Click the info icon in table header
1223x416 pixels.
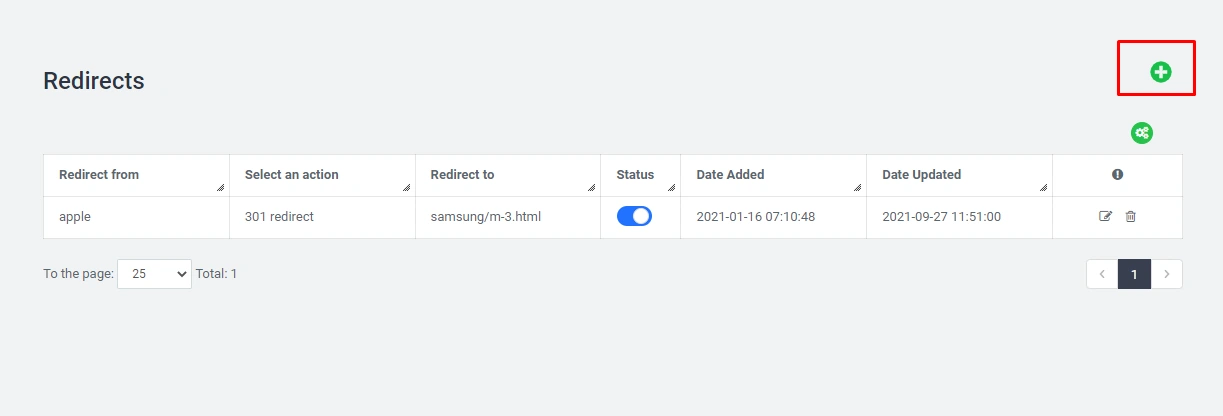pyautogui.click(x=1117, y=174)
